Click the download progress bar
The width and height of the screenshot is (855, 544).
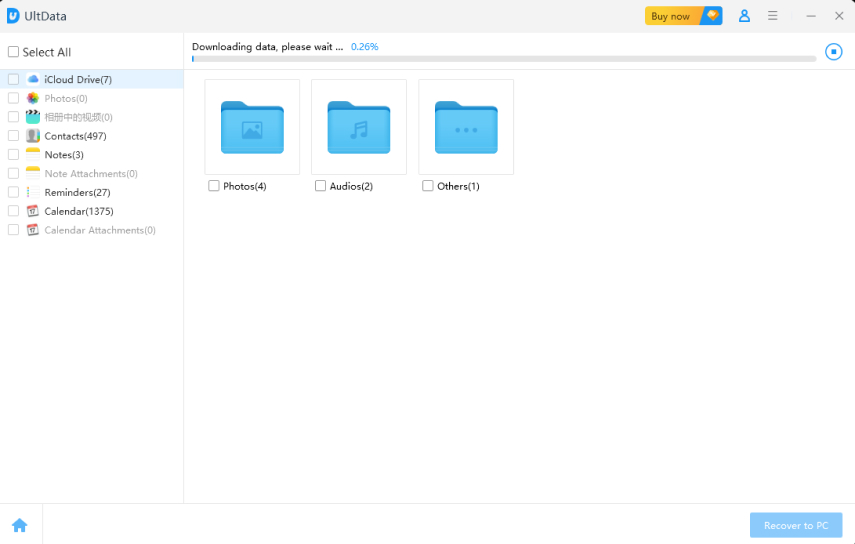click(504, 59)
